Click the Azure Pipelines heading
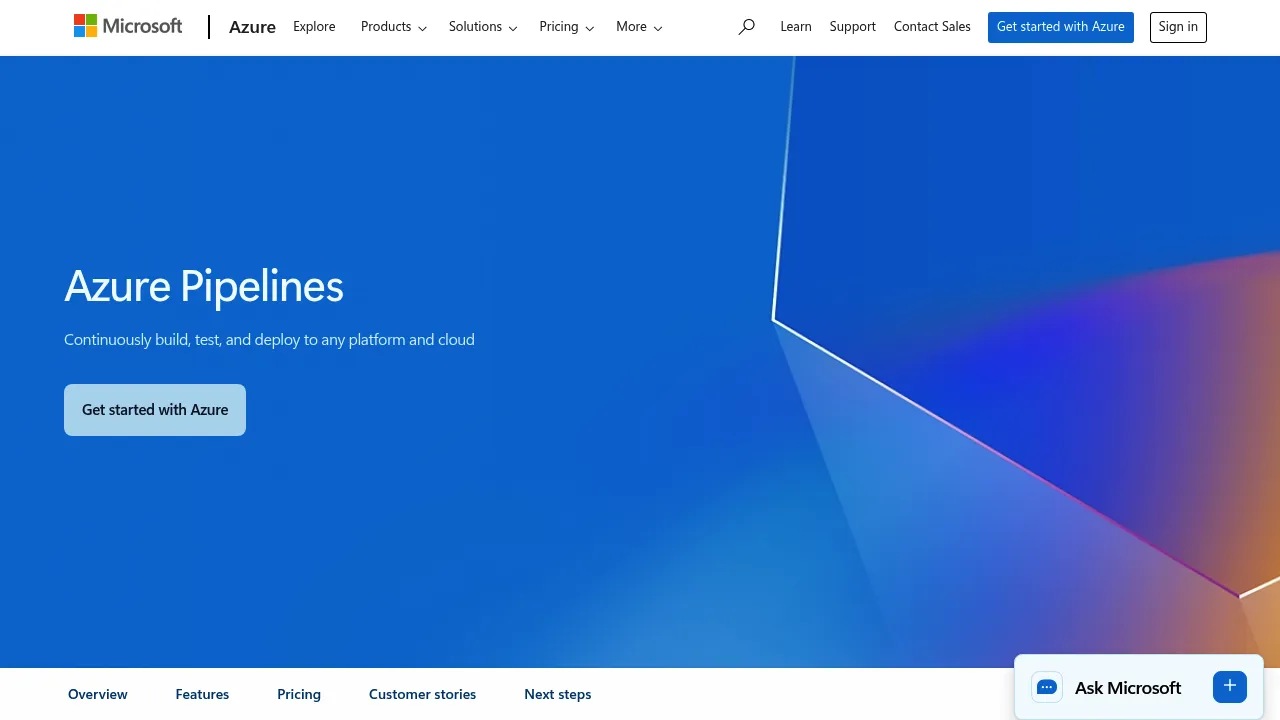1280x720 pixels. (x=204, y=287)
